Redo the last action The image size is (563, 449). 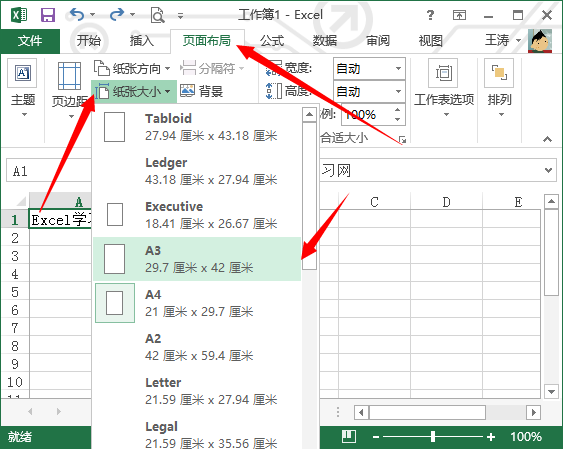click(x=117, y=15)
